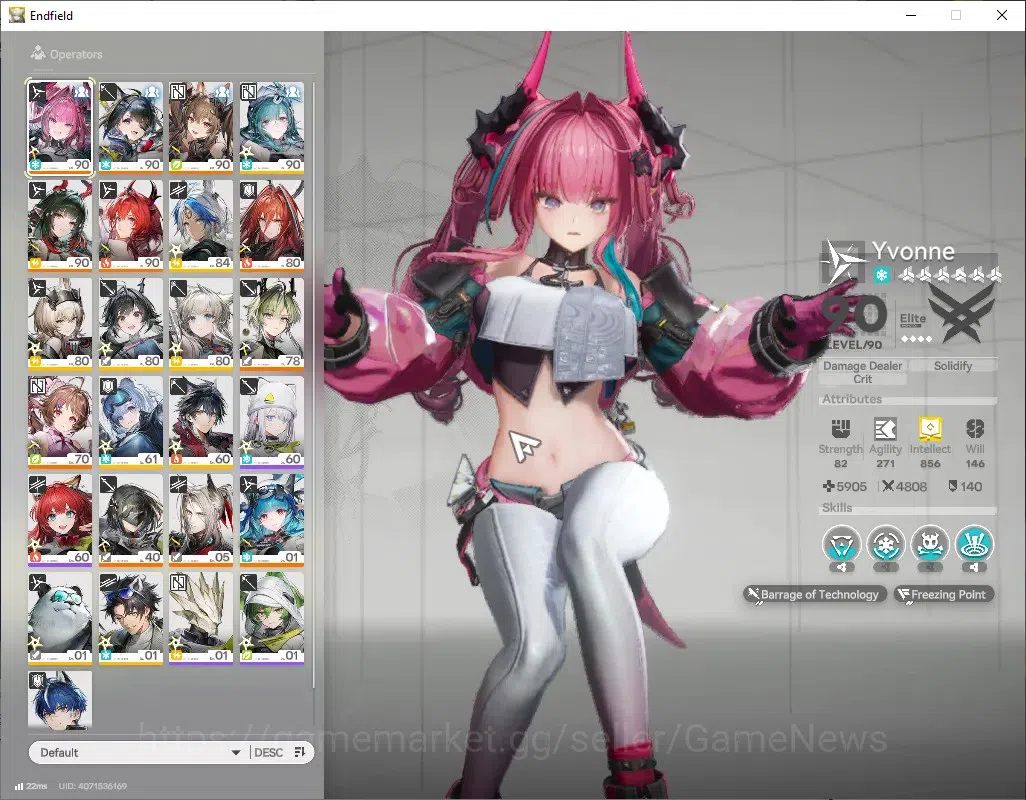The height and width of the screenshot is (800, 1026).
Task: Select the black-haired level 90 operator card
Action: coord(130,127)
